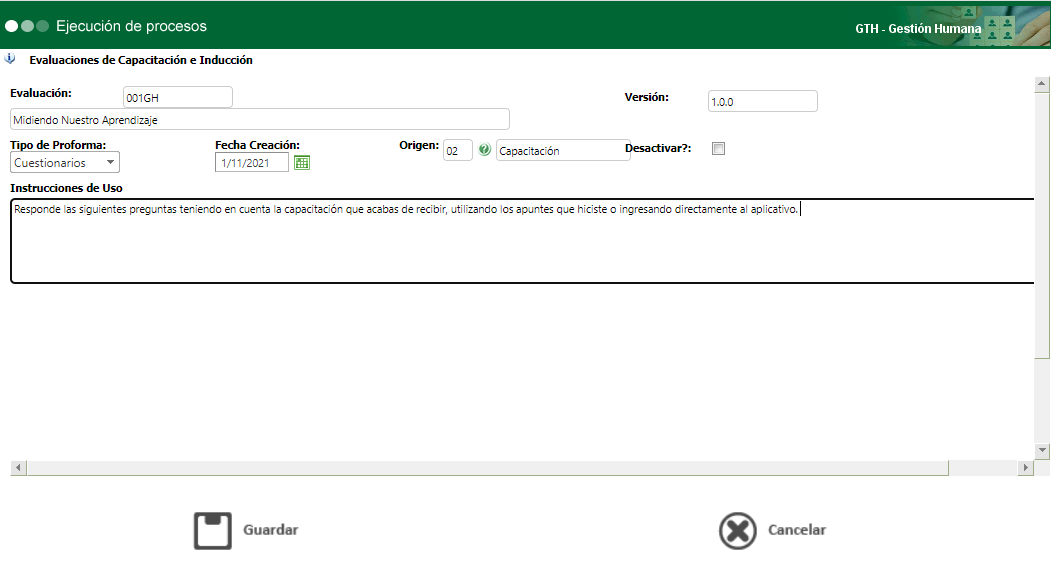
Task: Click the Tipo de Proforma label
Action: coord(58,145)
